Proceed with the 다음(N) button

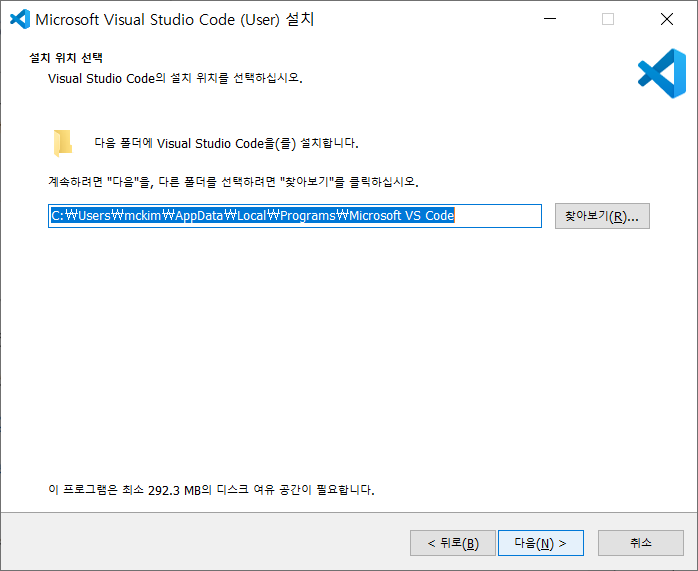point(541,543)
